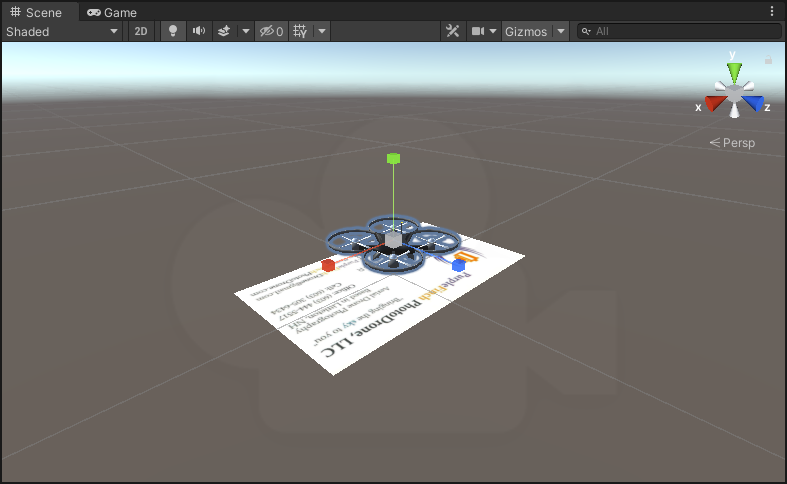Toggle scene audio speaker icon
The image size is (787, 484).
point(199,32)
